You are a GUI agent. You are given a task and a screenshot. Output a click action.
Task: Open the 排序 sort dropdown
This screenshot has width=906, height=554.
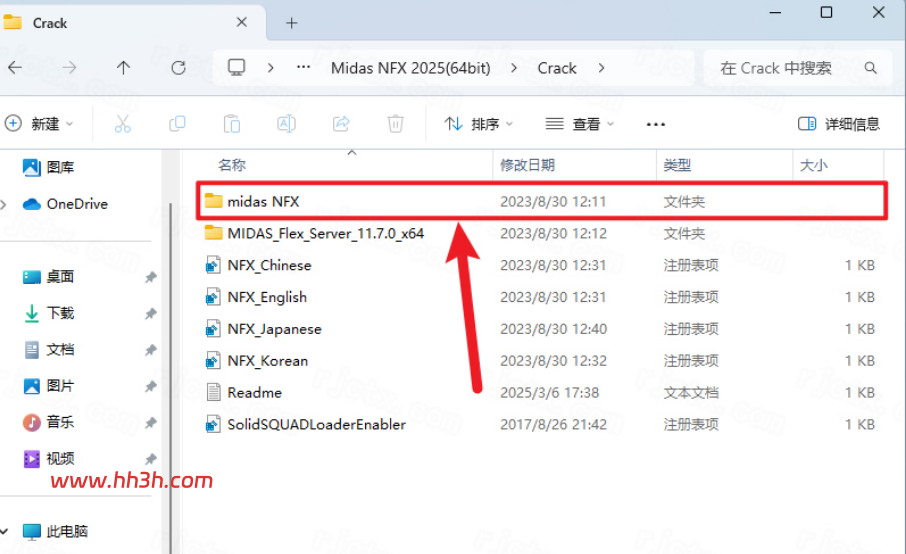click(478, 124)
